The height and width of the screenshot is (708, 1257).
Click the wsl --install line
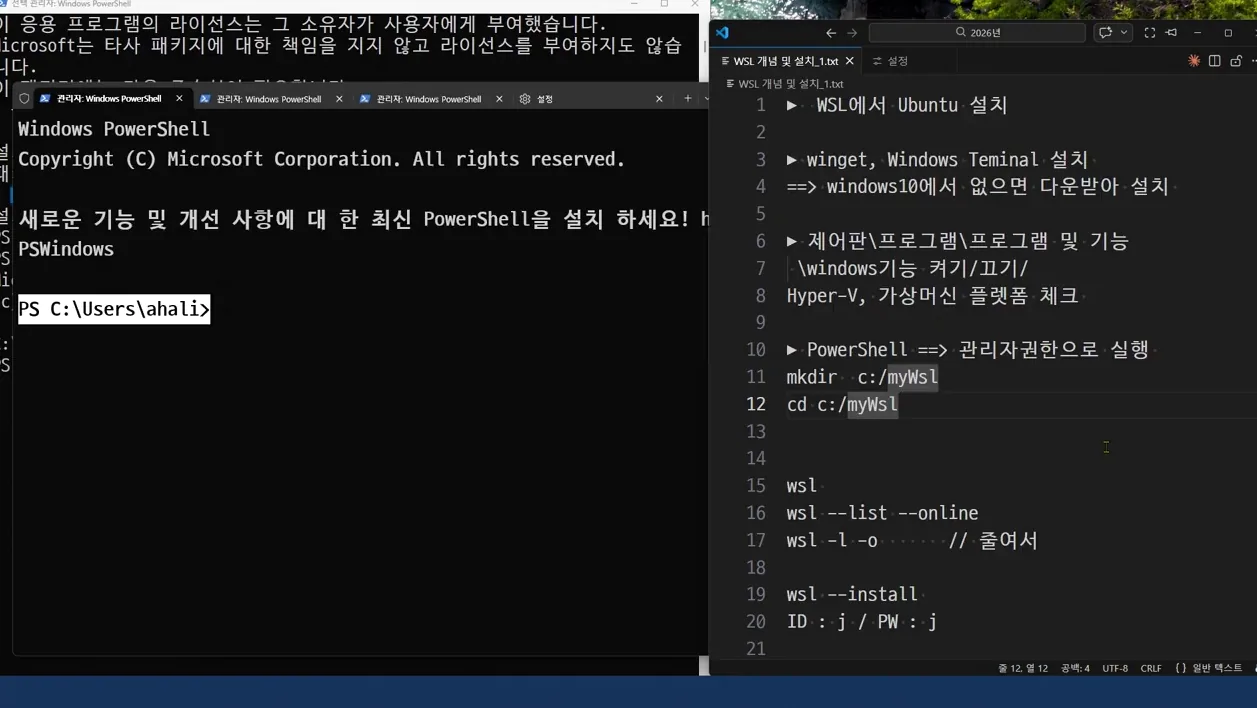click(852, 594)
